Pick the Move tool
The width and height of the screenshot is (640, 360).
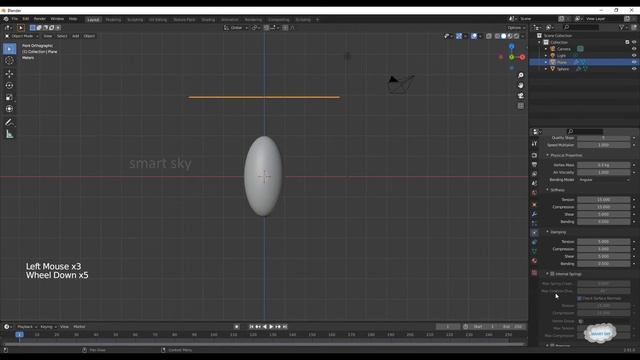pyautogui.click(x=9, y=74)
